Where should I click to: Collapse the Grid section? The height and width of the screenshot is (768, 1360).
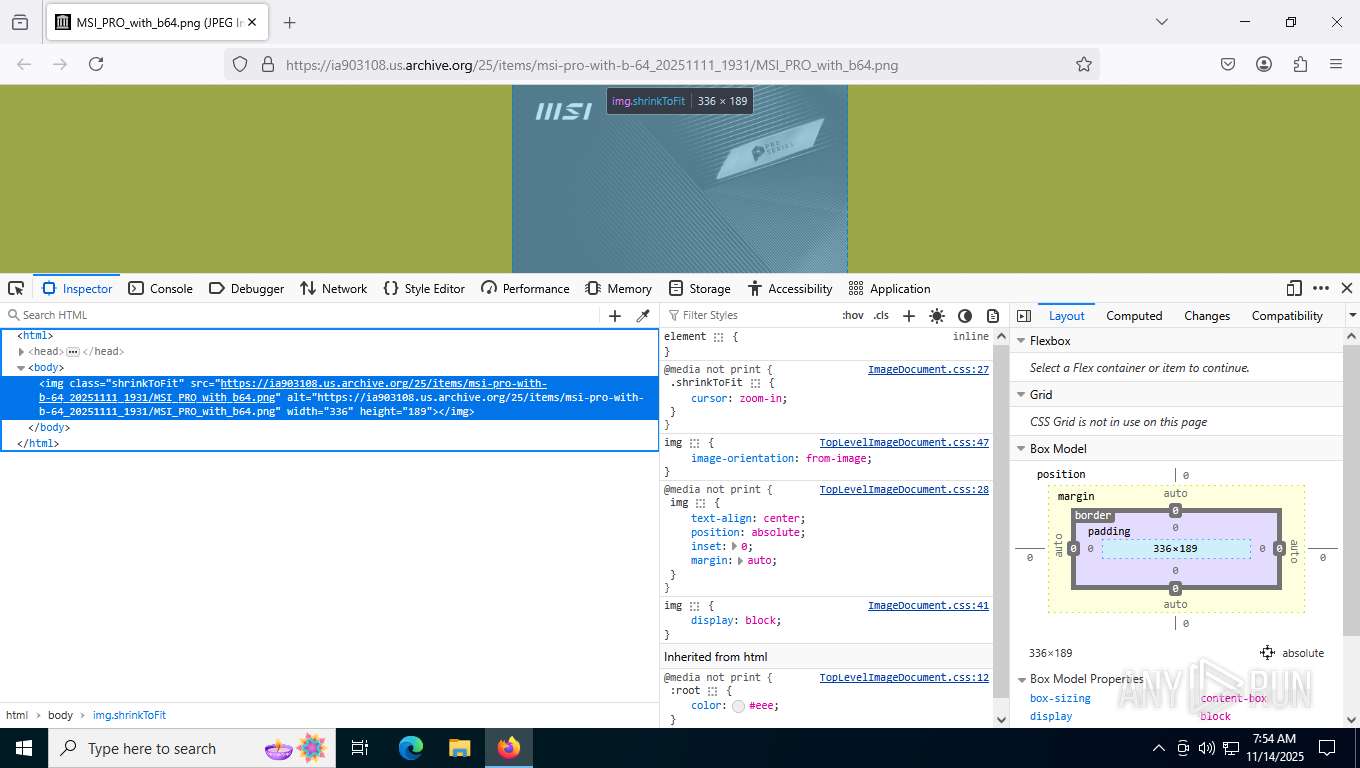pyautogui.click(x=1021, y=395)
